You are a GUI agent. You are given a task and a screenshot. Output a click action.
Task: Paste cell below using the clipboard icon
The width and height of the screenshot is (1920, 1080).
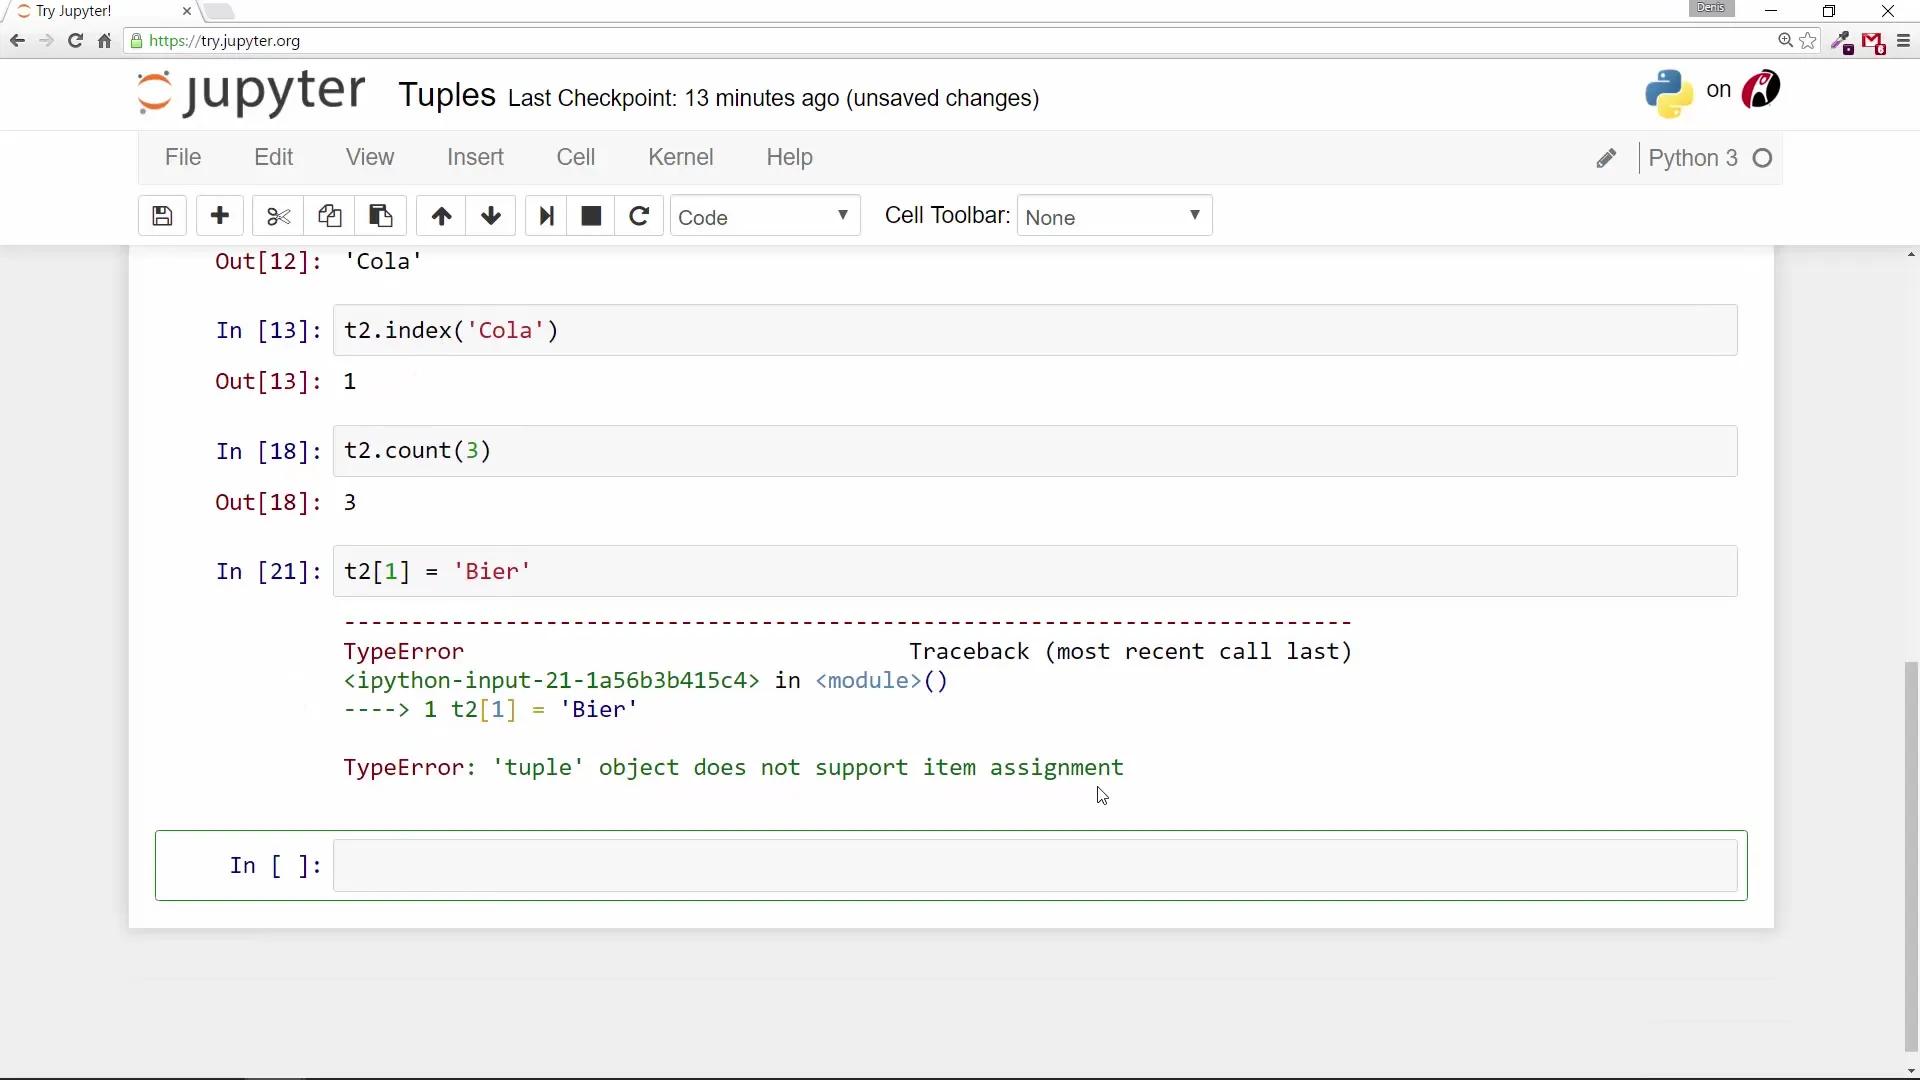[381, 216]
